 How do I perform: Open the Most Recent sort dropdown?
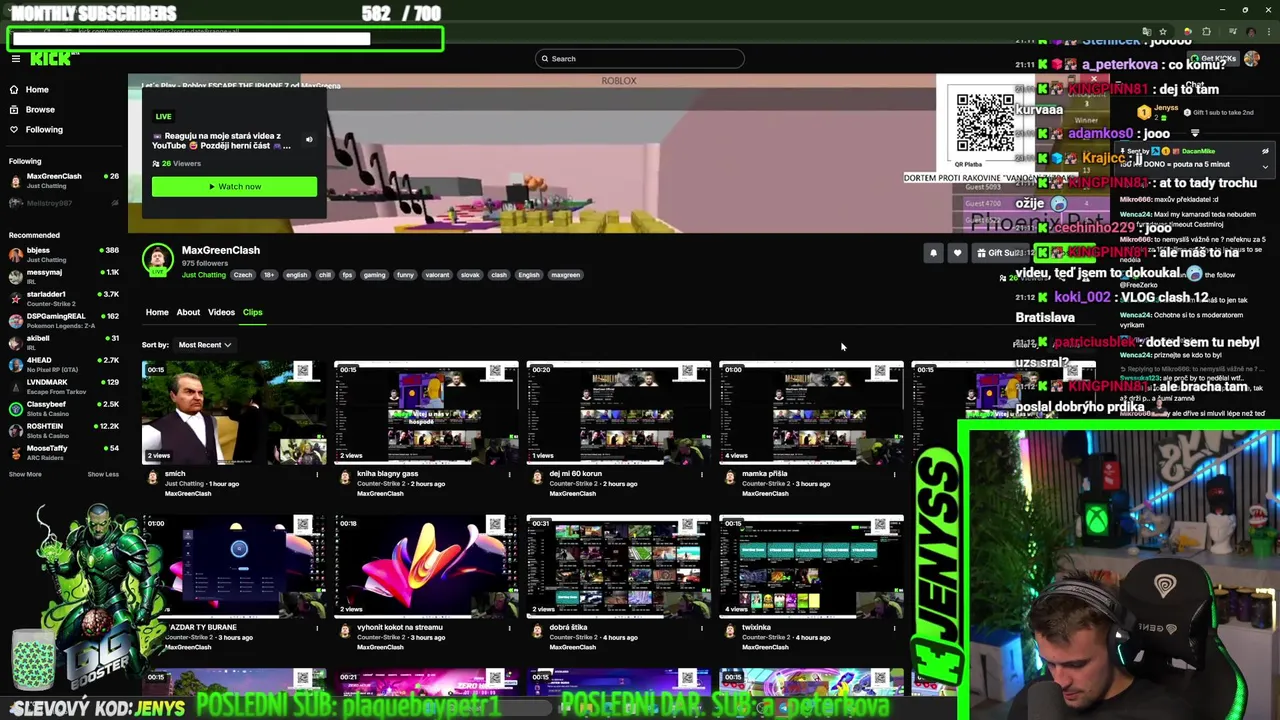(x=204, y=345)
